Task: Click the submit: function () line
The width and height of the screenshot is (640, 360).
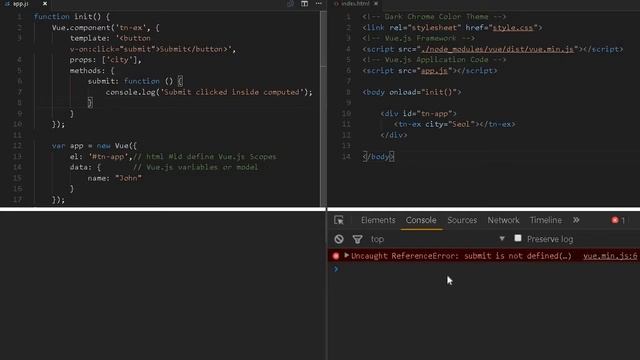Action: pyautogui.click(x=135, y=81)
